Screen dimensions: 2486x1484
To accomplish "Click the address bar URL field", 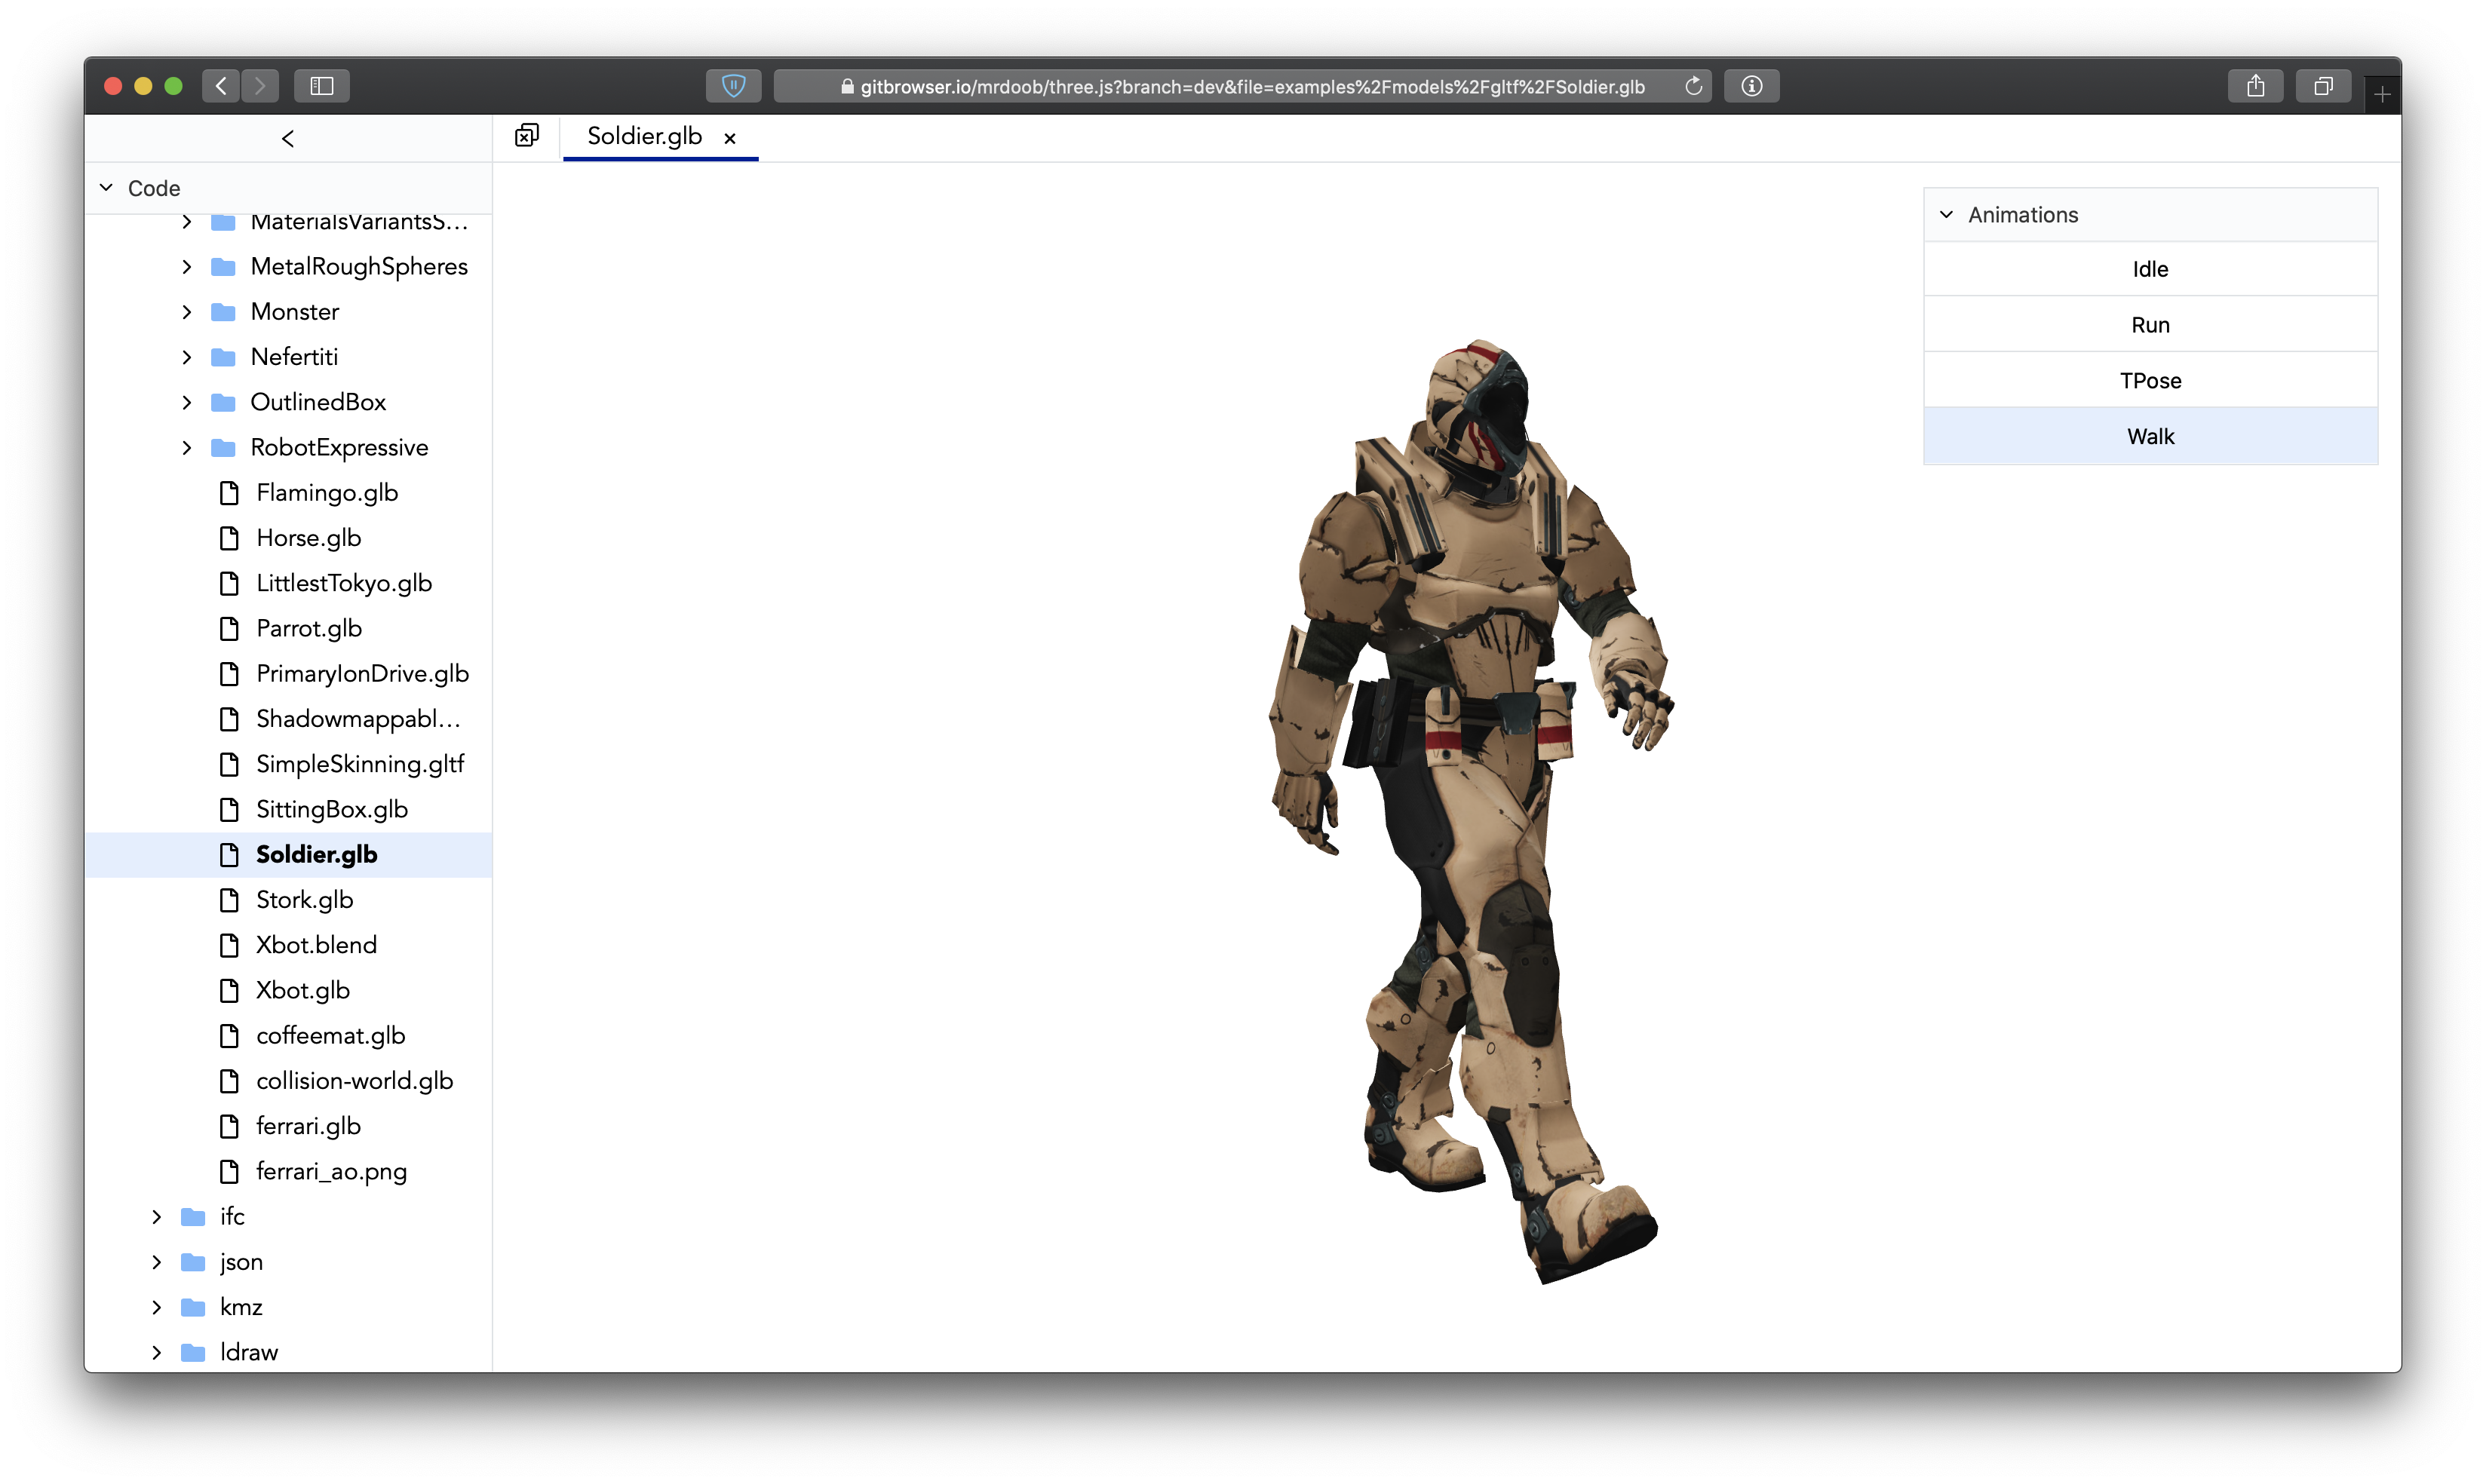I will click(1243, 86).
